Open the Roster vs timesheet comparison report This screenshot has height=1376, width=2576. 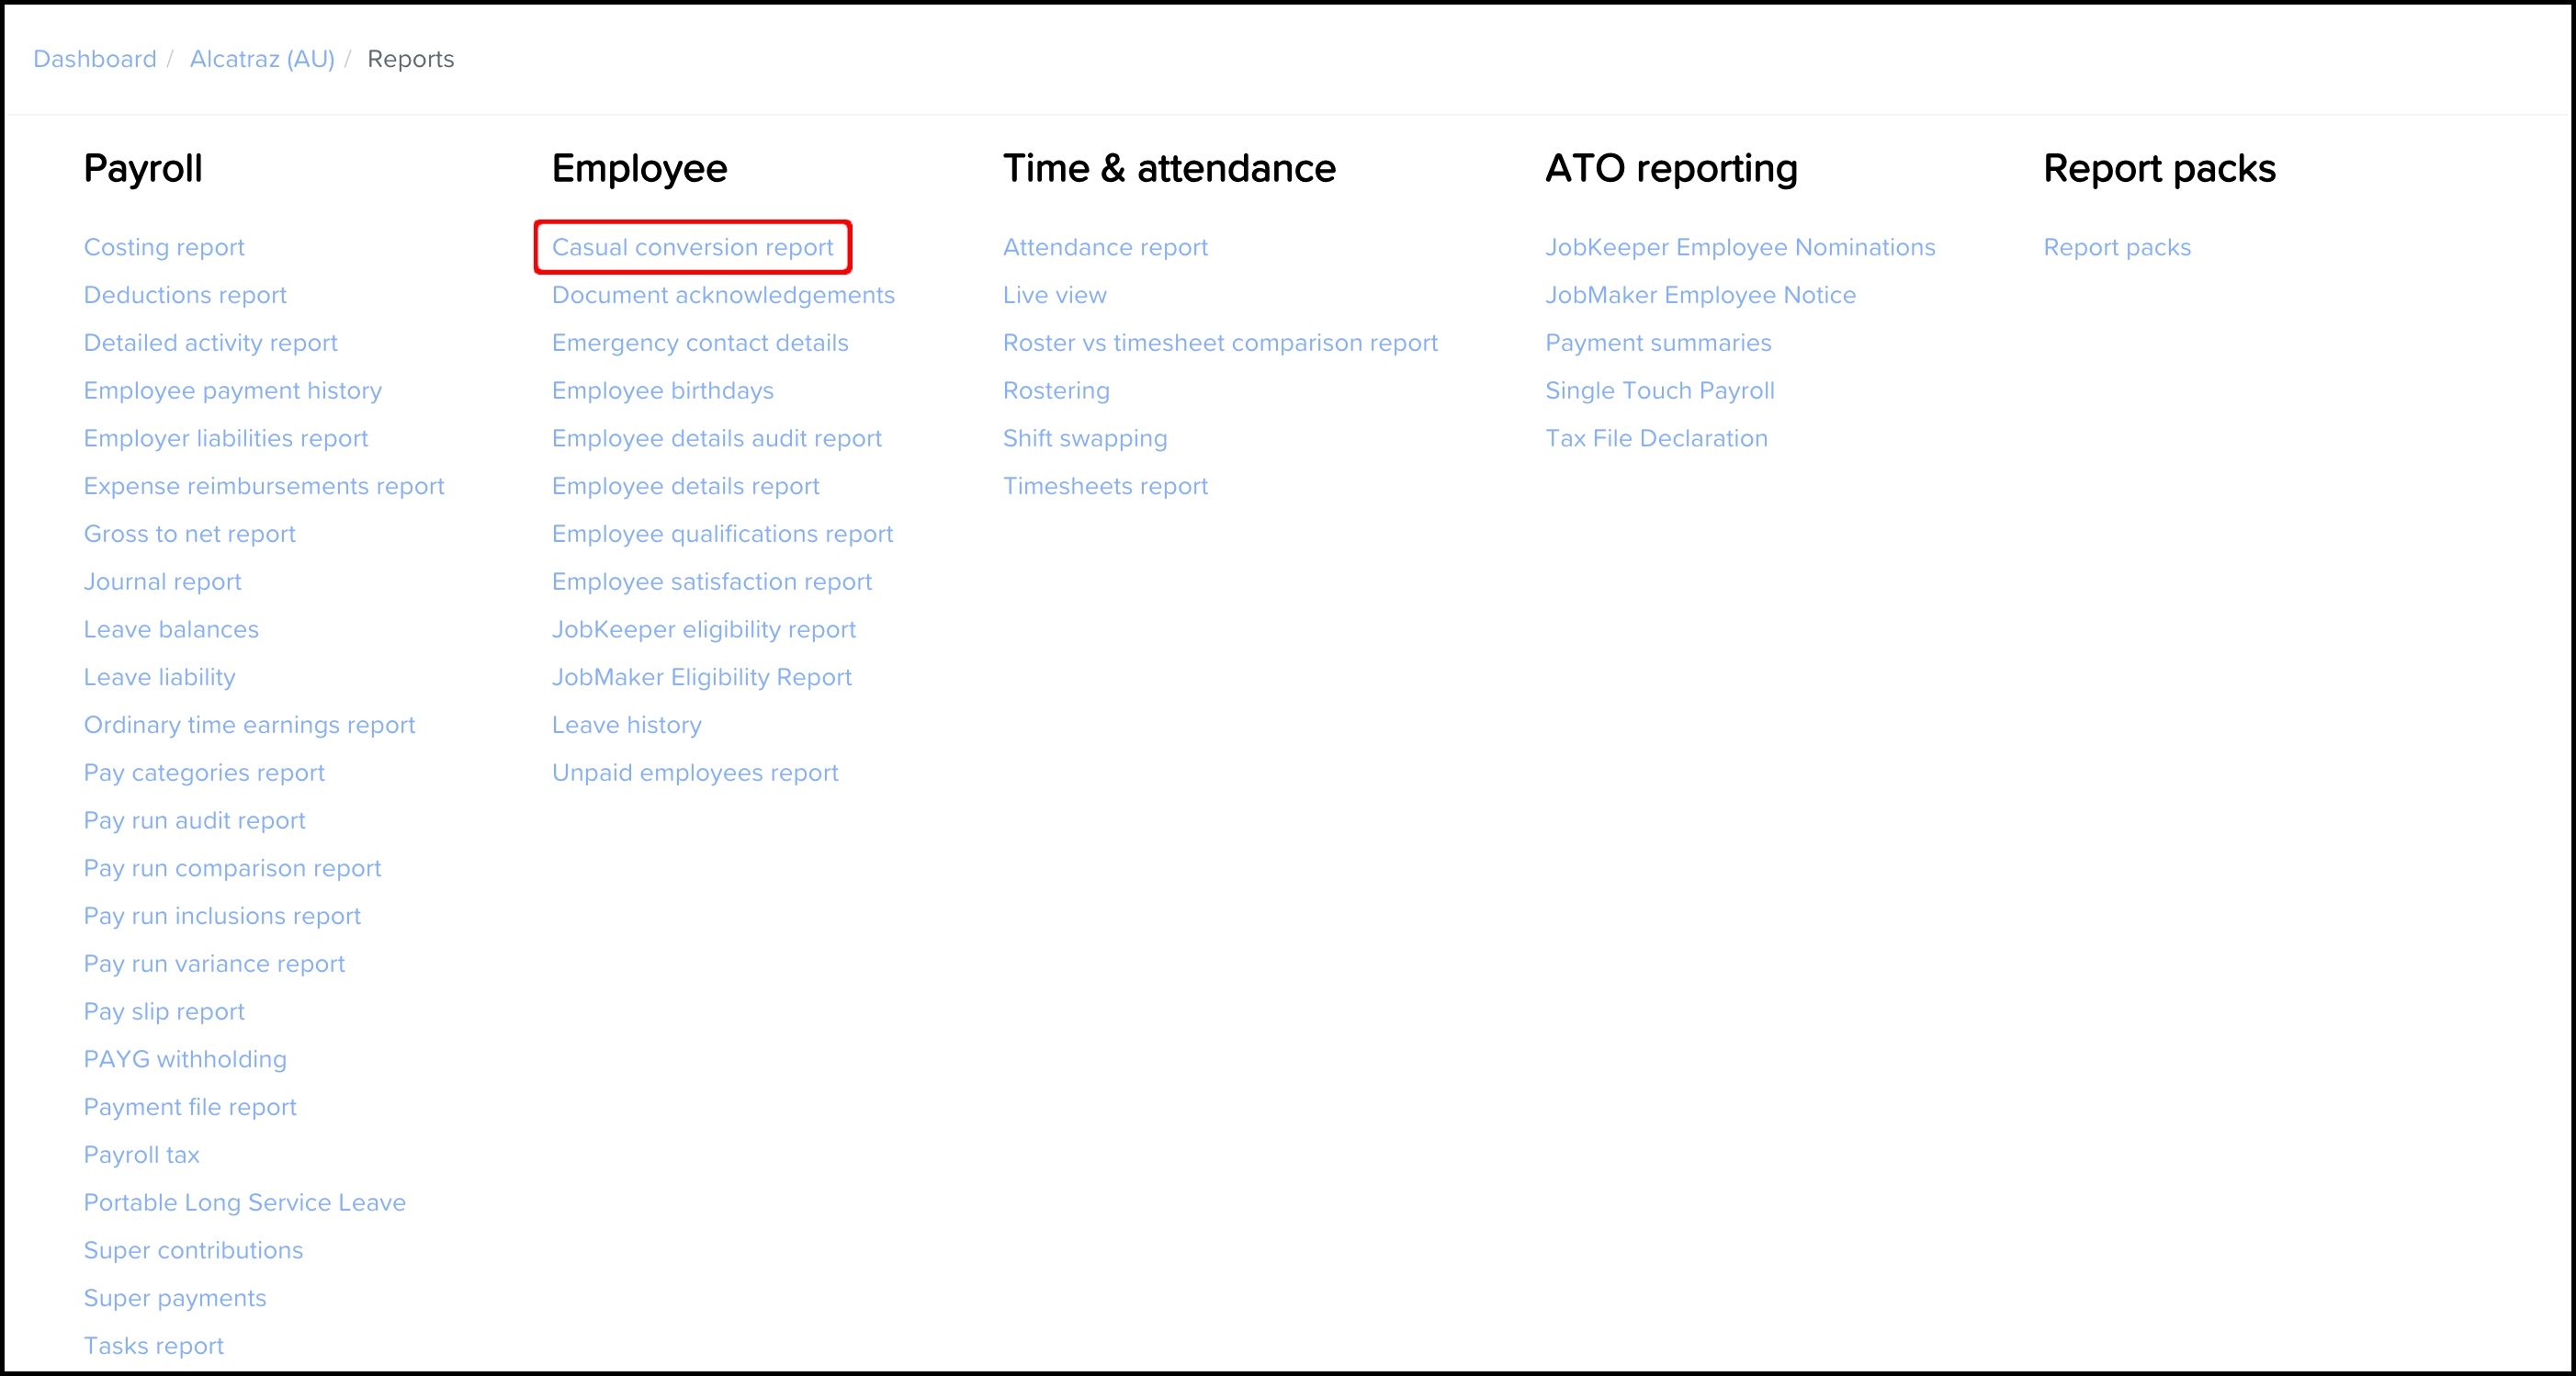click(x=1222, y=343)
